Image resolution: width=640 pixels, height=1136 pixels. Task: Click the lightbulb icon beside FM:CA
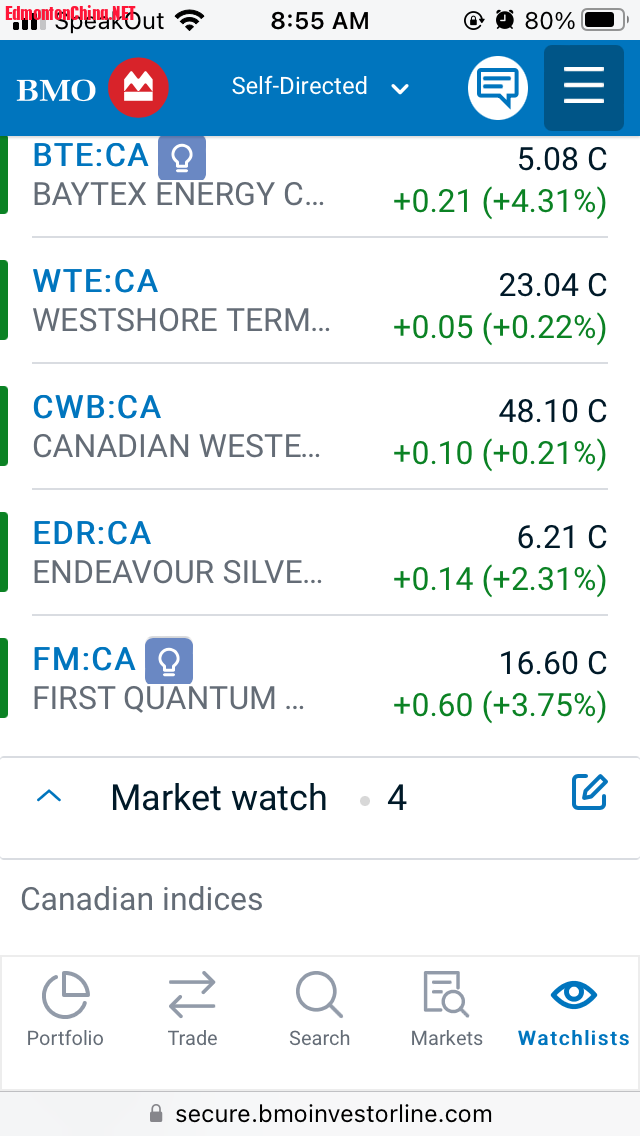click(169, 661)
